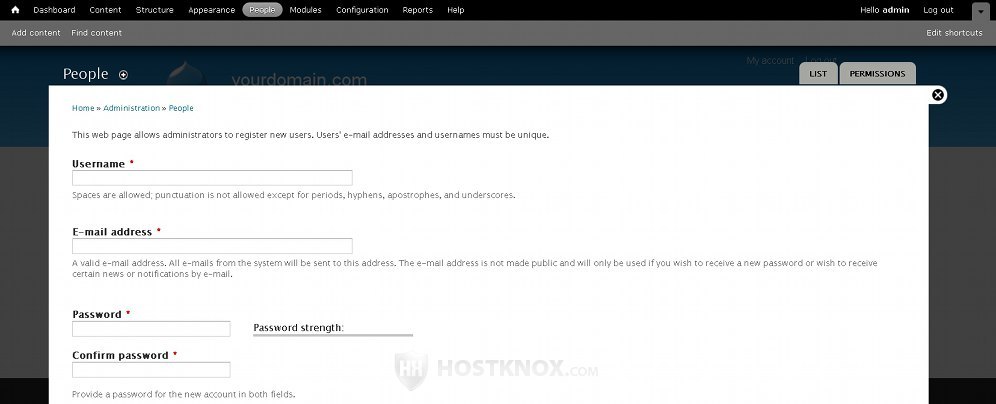
Task: Click into the Username field
Action: (212, 178)
